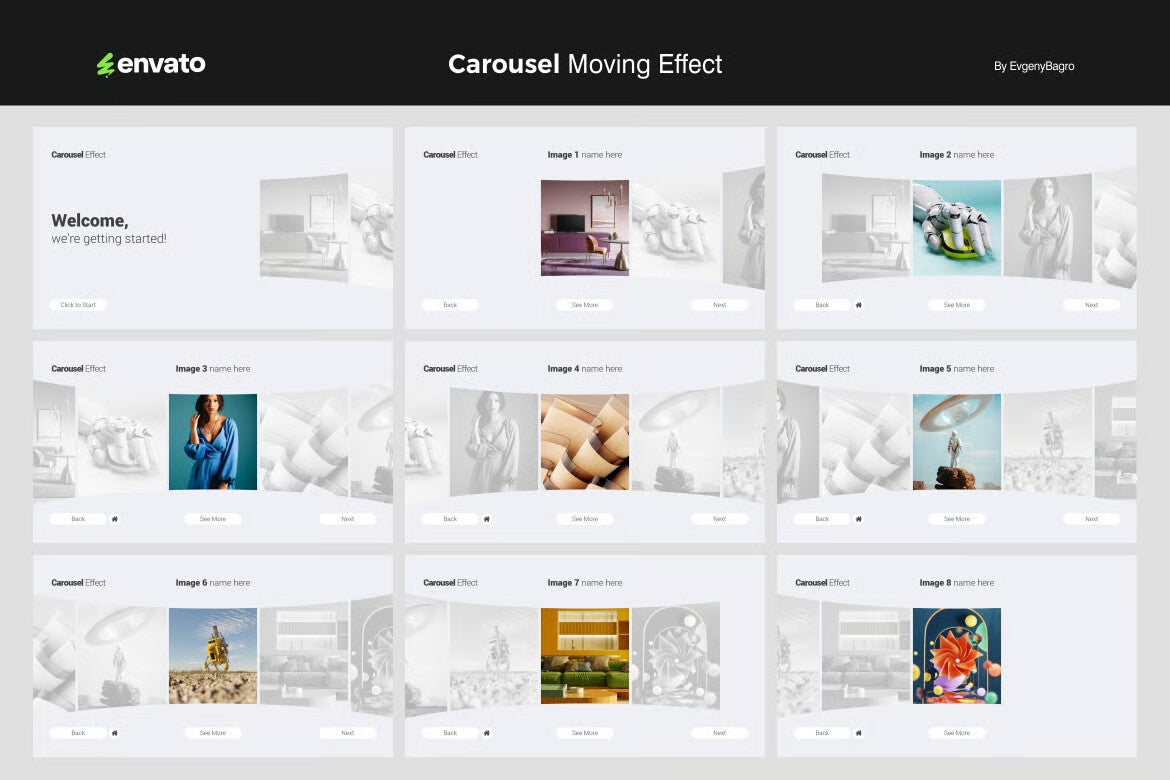The image size is (1170, 780).
Task: Open See More on the Image 8 slide
Action: point(957,732)
